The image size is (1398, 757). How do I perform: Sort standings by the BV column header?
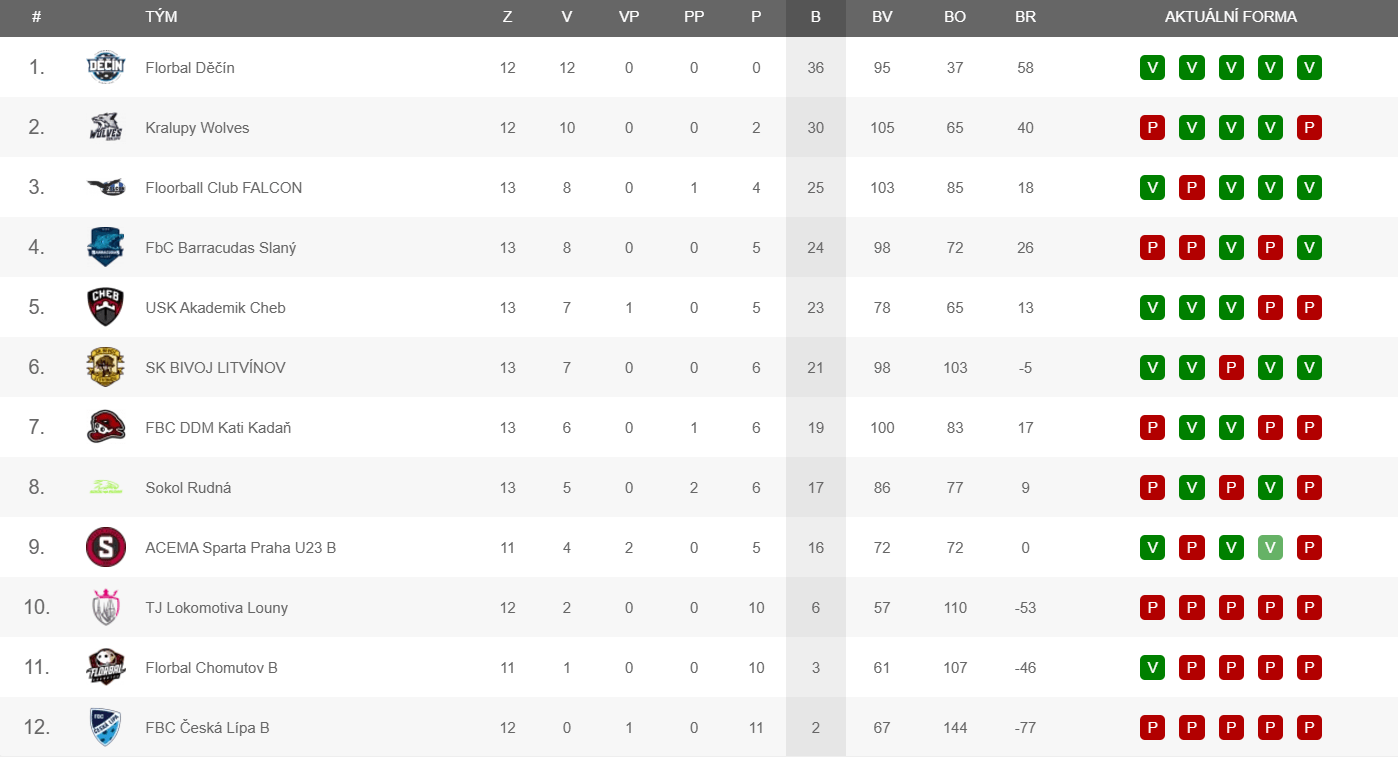coord(882,17)
